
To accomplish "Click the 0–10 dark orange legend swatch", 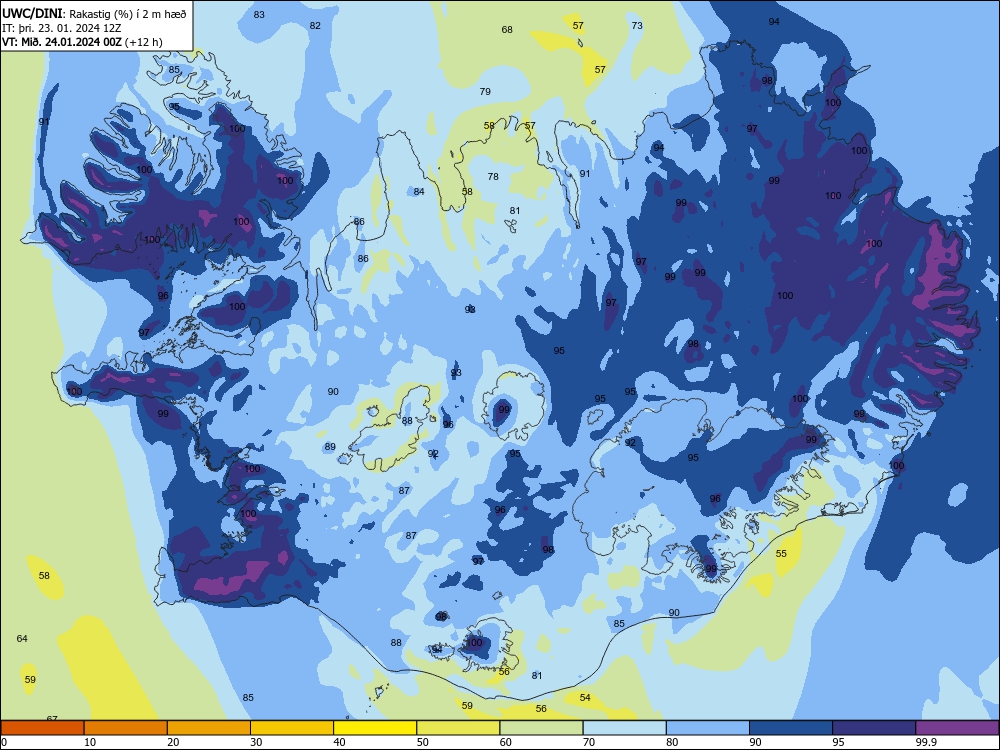I will [42, 728].
